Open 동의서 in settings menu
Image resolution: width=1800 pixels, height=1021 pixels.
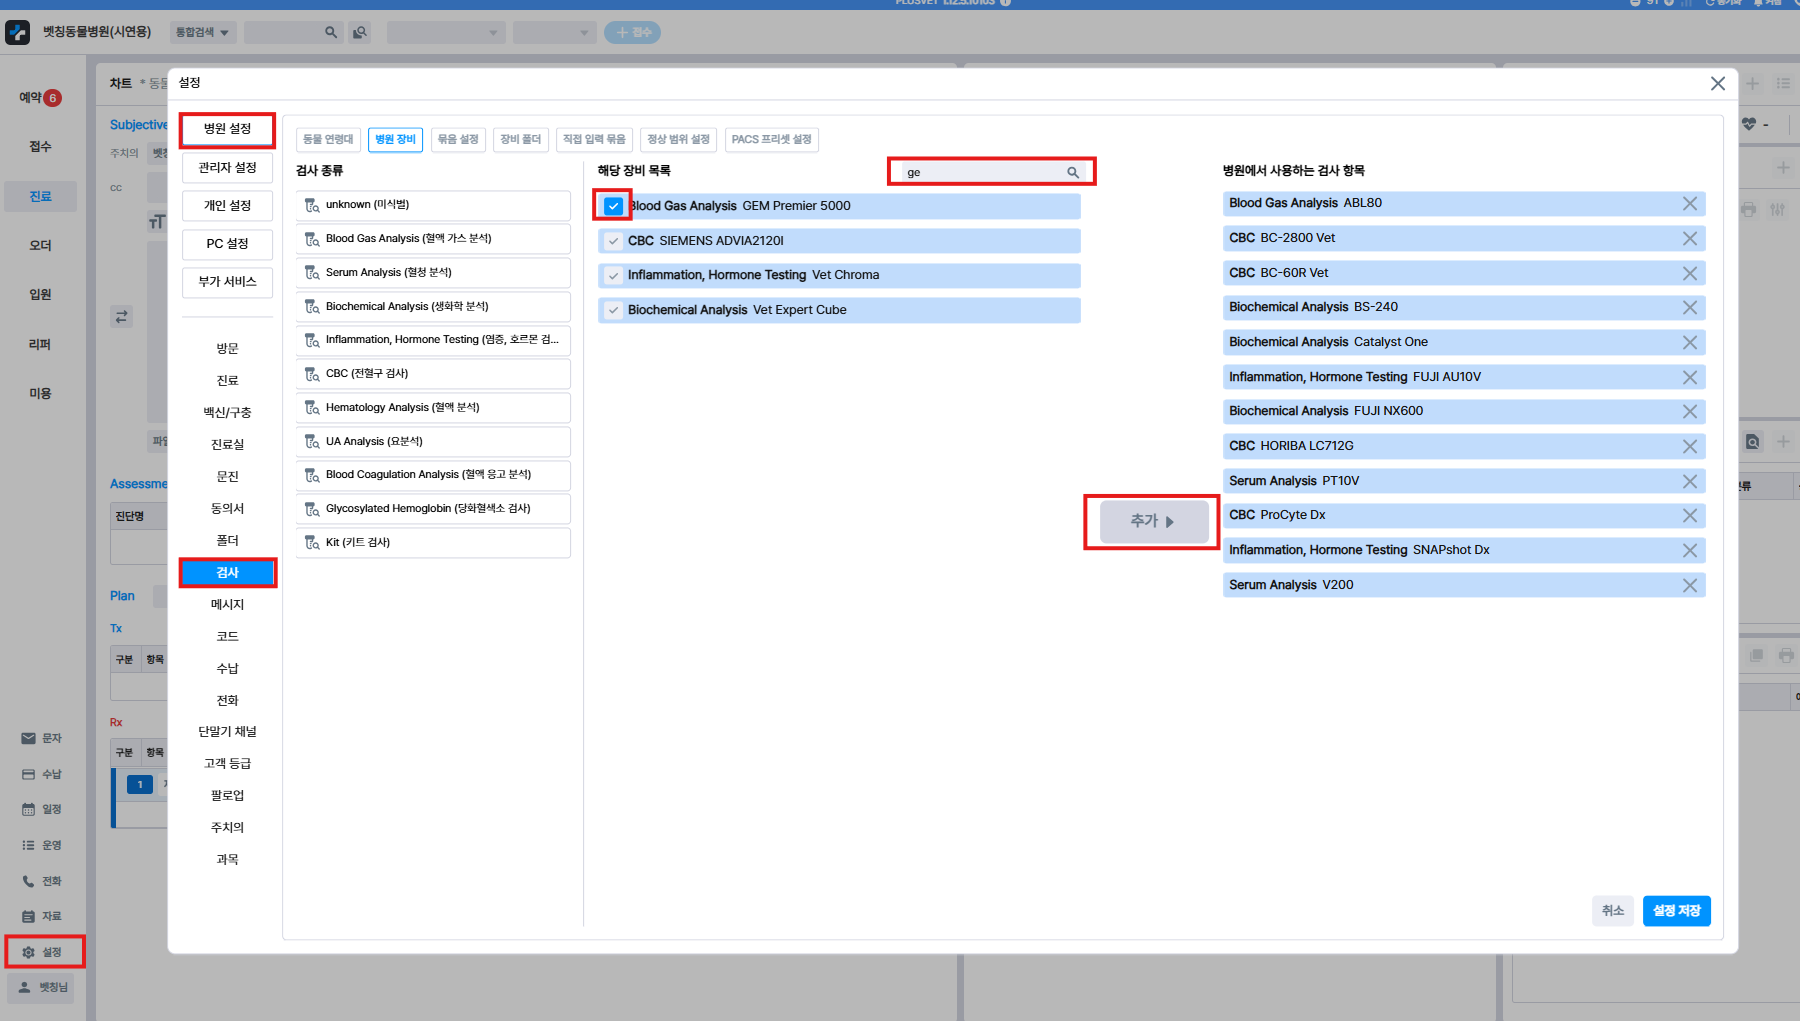[227, 509]
